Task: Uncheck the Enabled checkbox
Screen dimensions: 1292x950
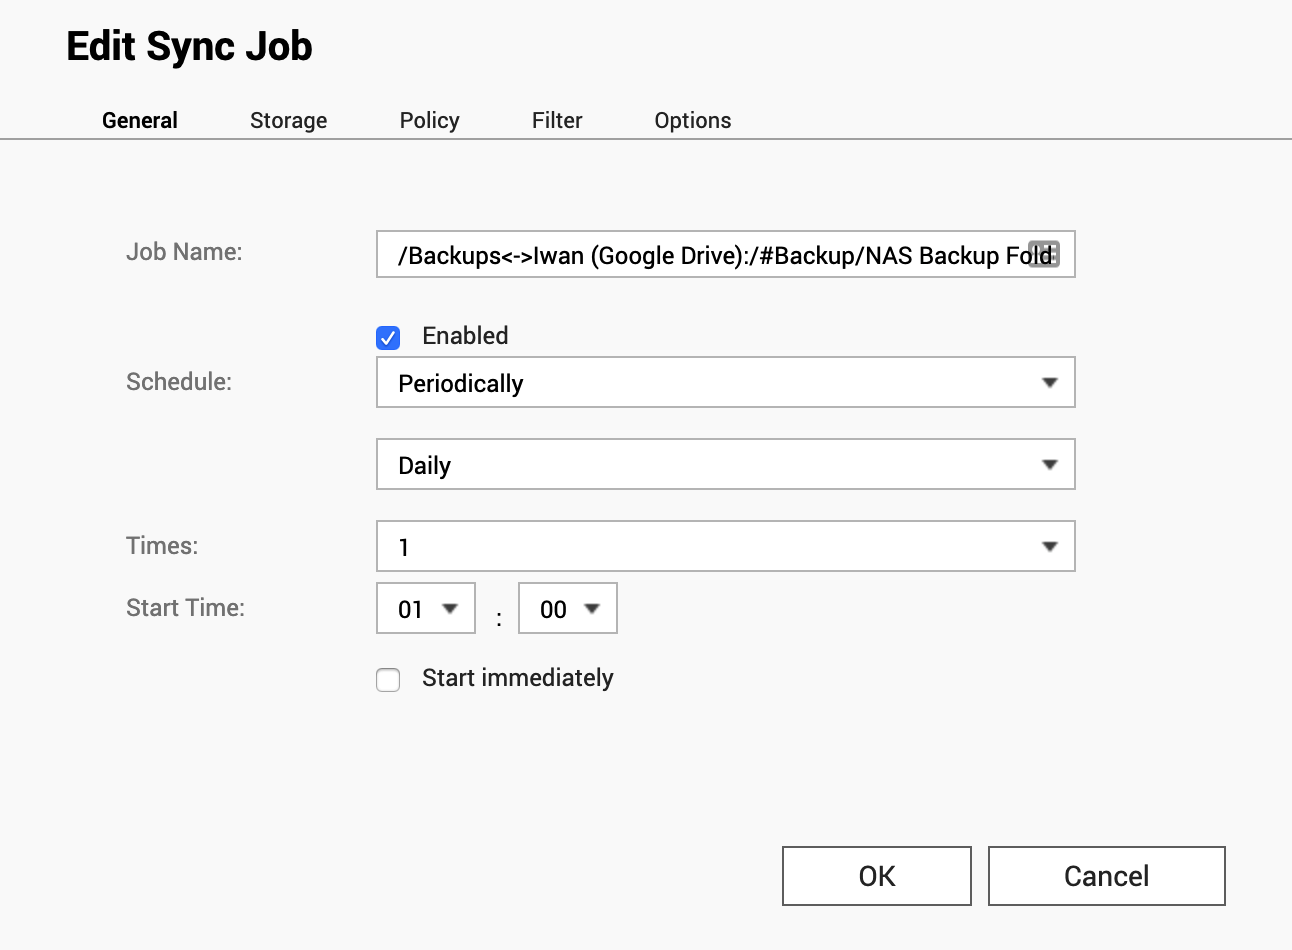Action: coord(388,338)
